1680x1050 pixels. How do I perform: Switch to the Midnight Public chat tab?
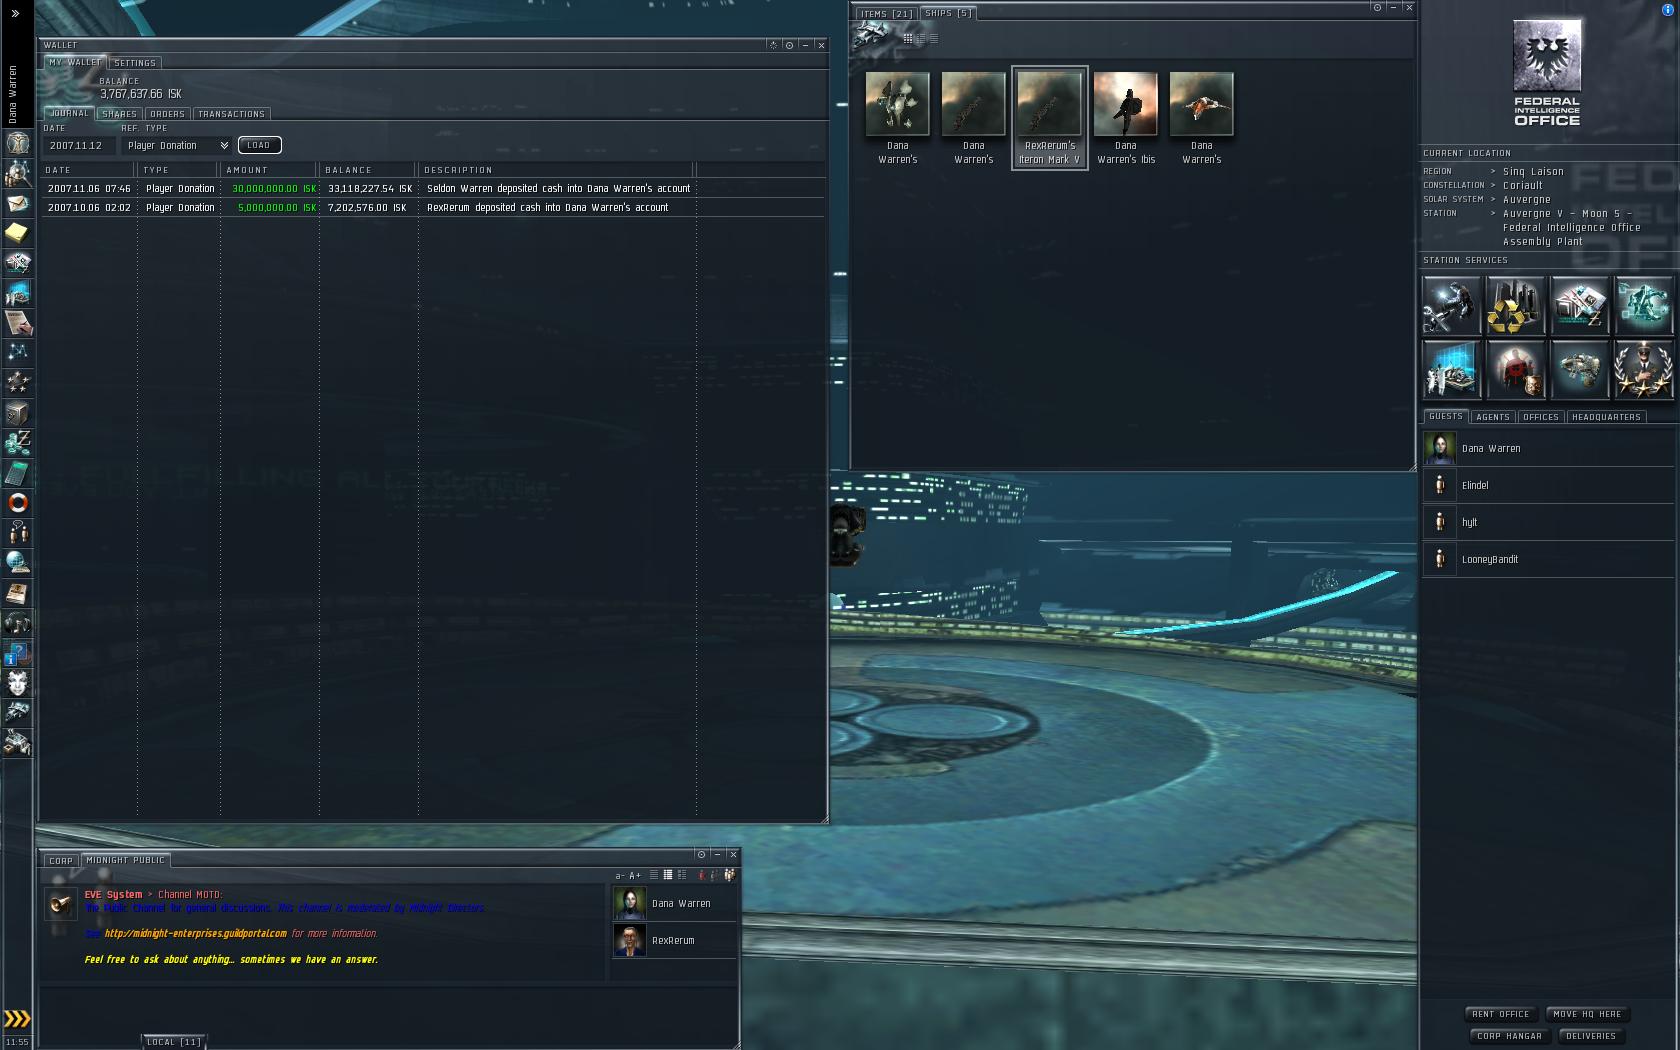(125, 860)
